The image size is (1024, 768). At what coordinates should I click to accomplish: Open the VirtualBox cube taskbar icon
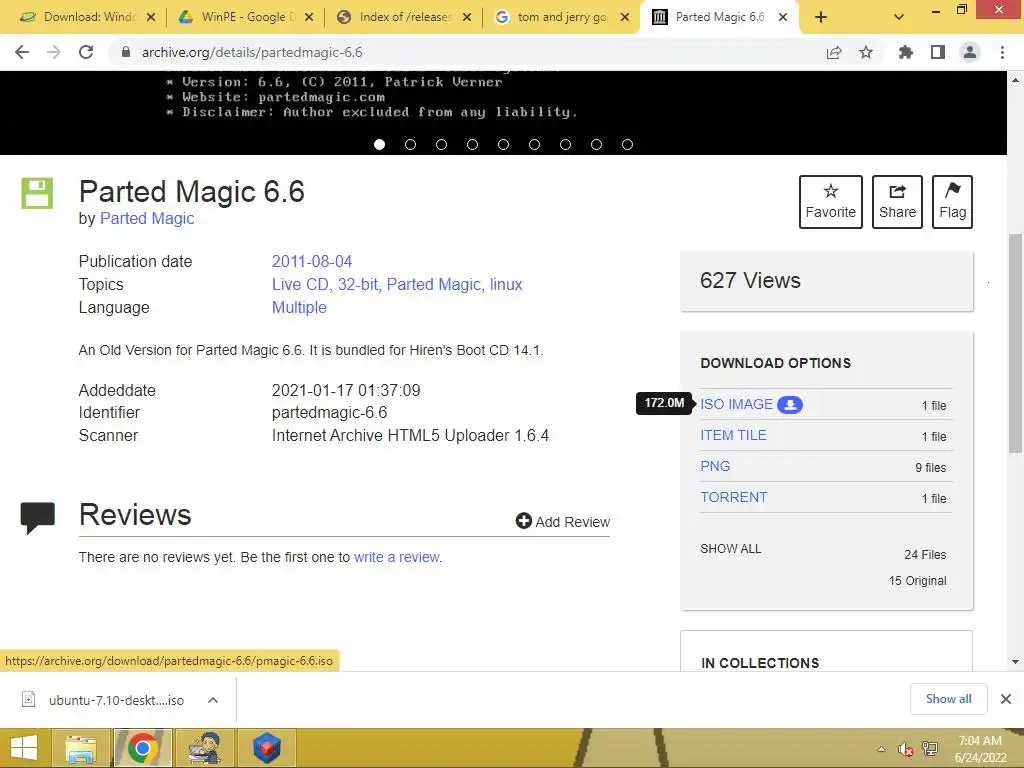click(x=267, y=748)
